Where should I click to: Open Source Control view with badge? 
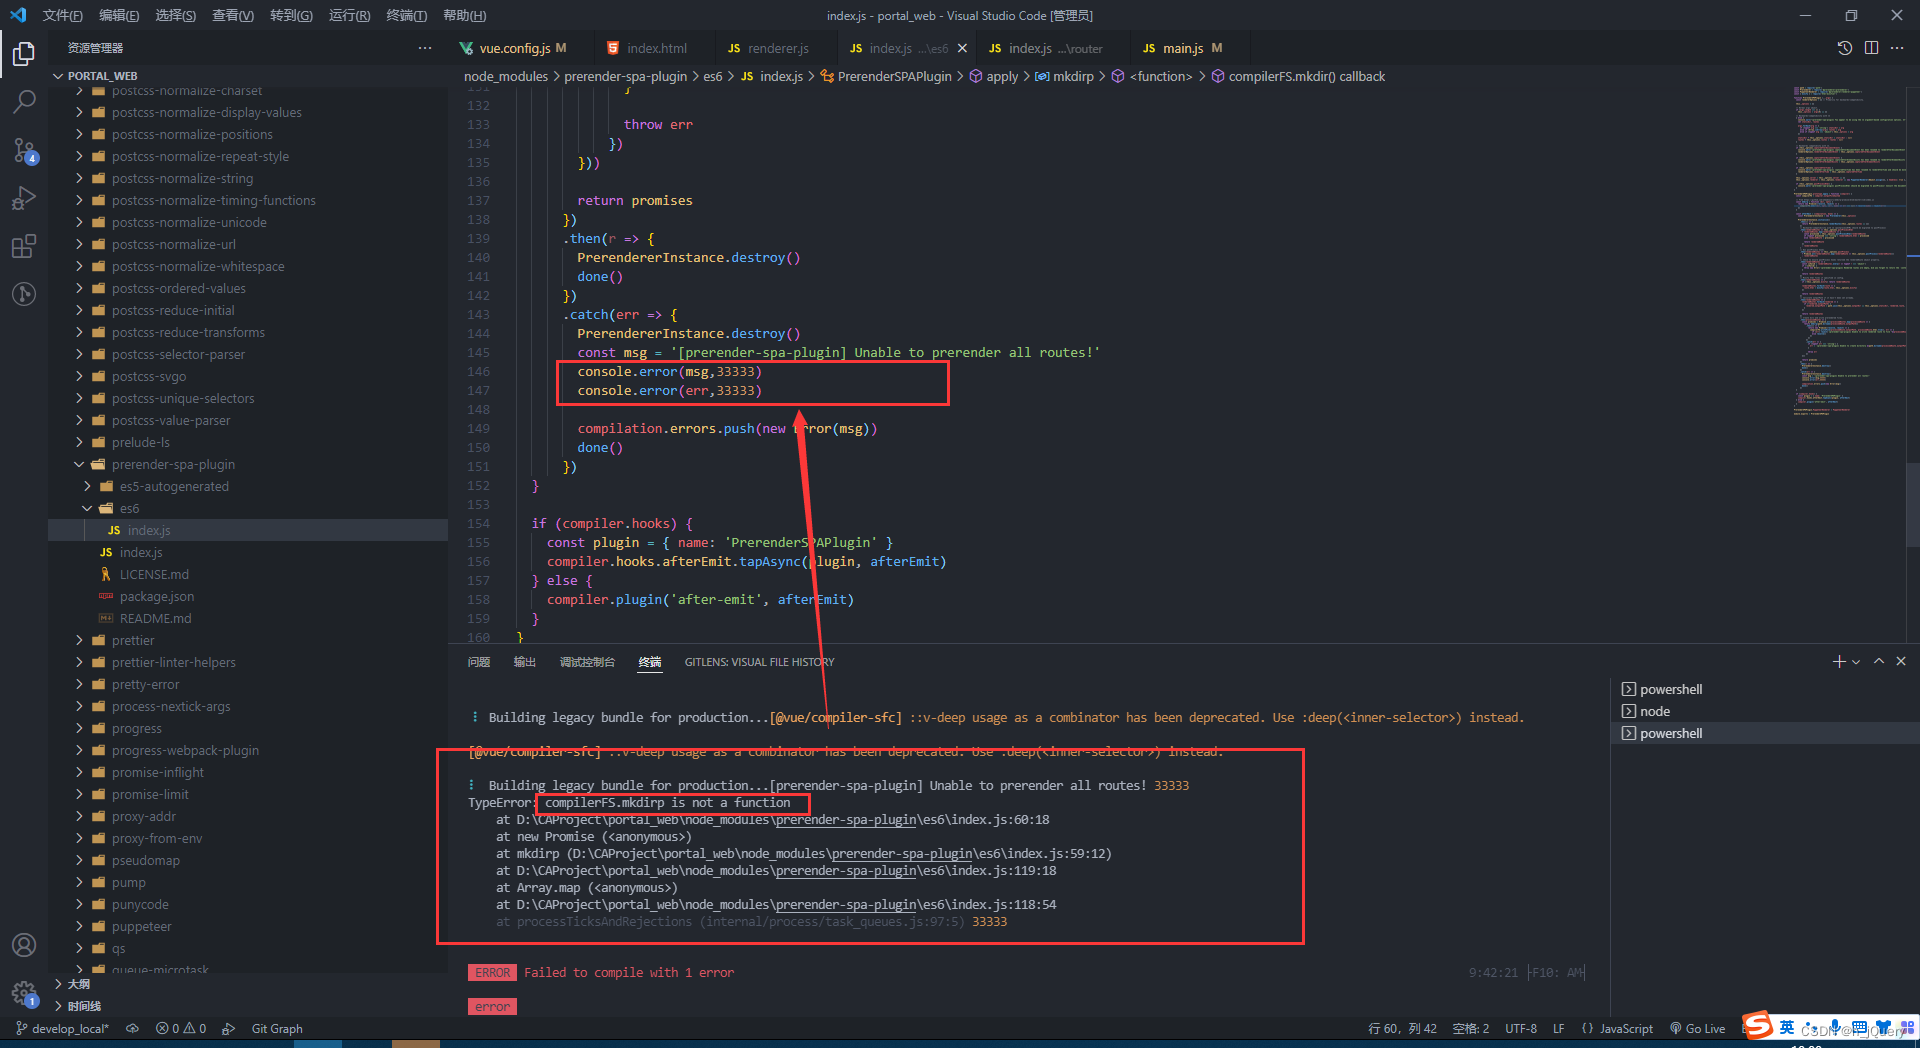(x=24, y=150)
